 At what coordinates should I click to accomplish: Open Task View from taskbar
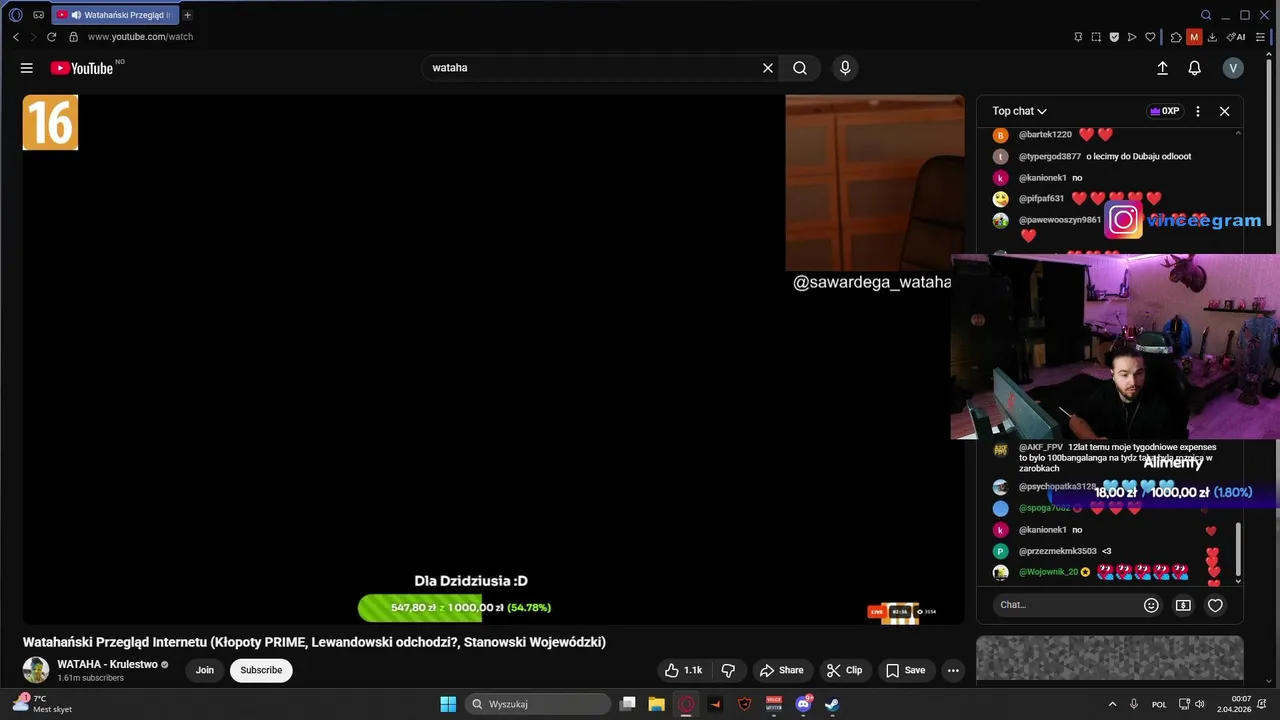pyautogui.click(x=628, y=704)
